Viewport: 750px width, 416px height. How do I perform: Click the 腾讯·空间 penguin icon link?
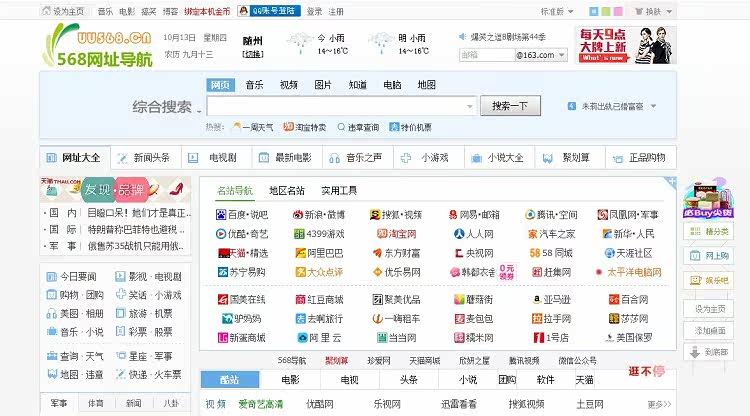[529, 214]
